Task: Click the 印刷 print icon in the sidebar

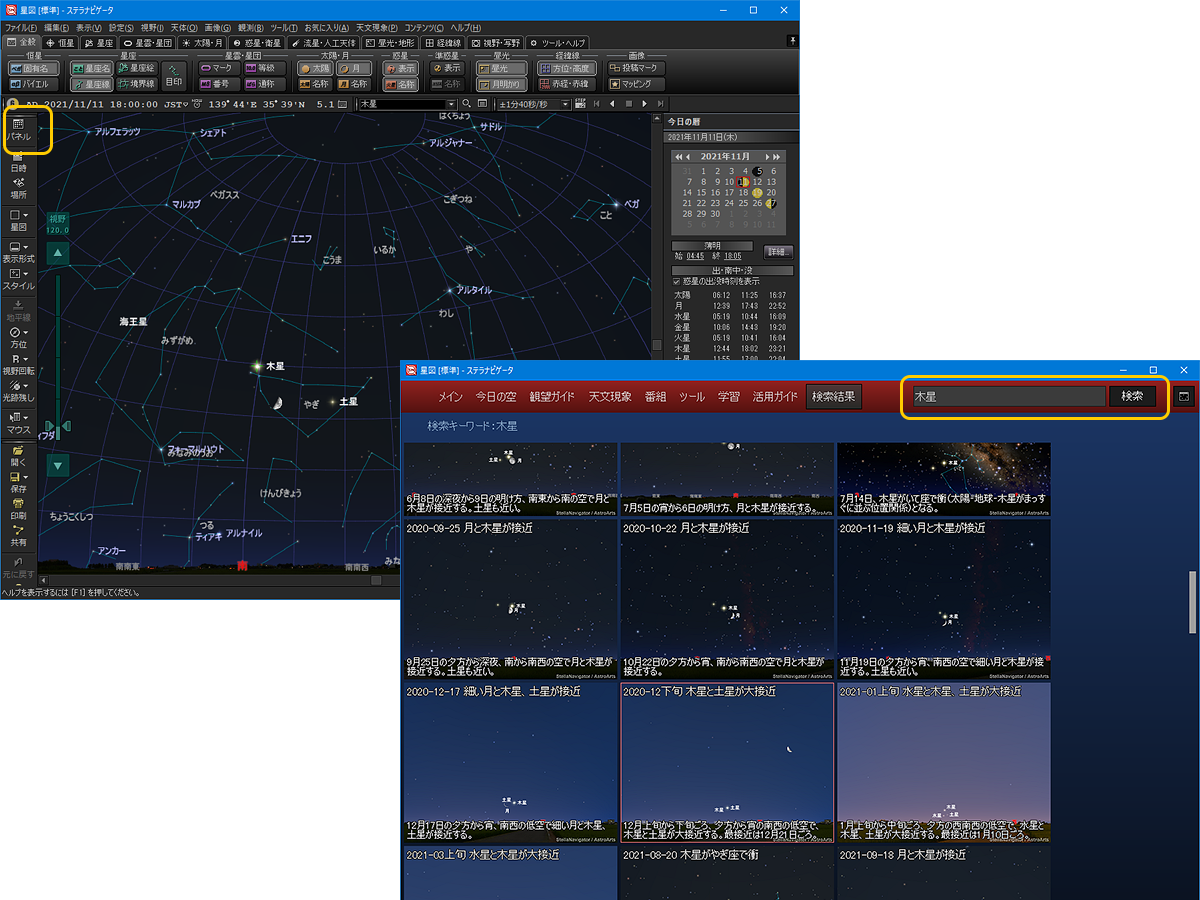Action: (18, 509)
